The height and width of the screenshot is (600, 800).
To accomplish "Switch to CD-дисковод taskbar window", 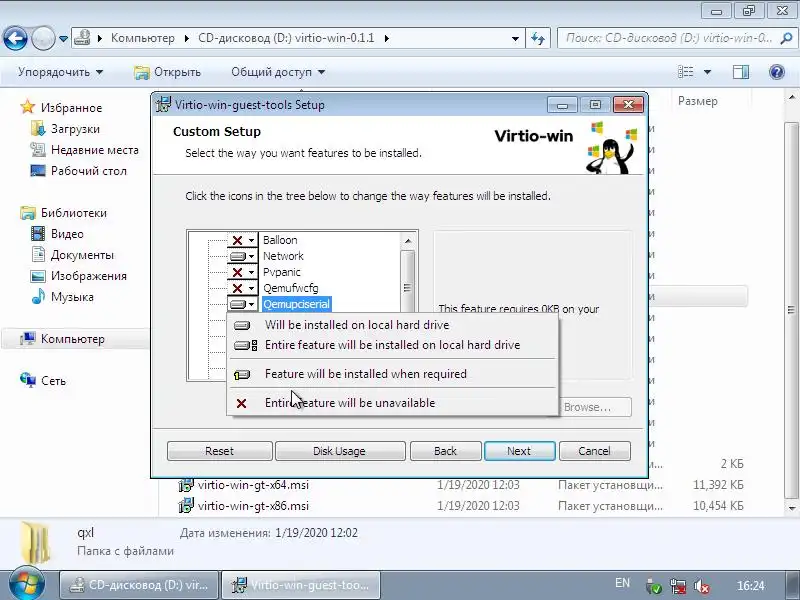I will (139, 585).
